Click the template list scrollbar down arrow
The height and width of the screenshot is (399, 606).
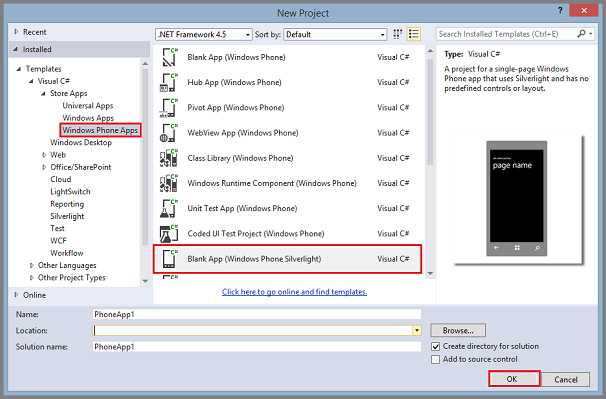point(430,273)
